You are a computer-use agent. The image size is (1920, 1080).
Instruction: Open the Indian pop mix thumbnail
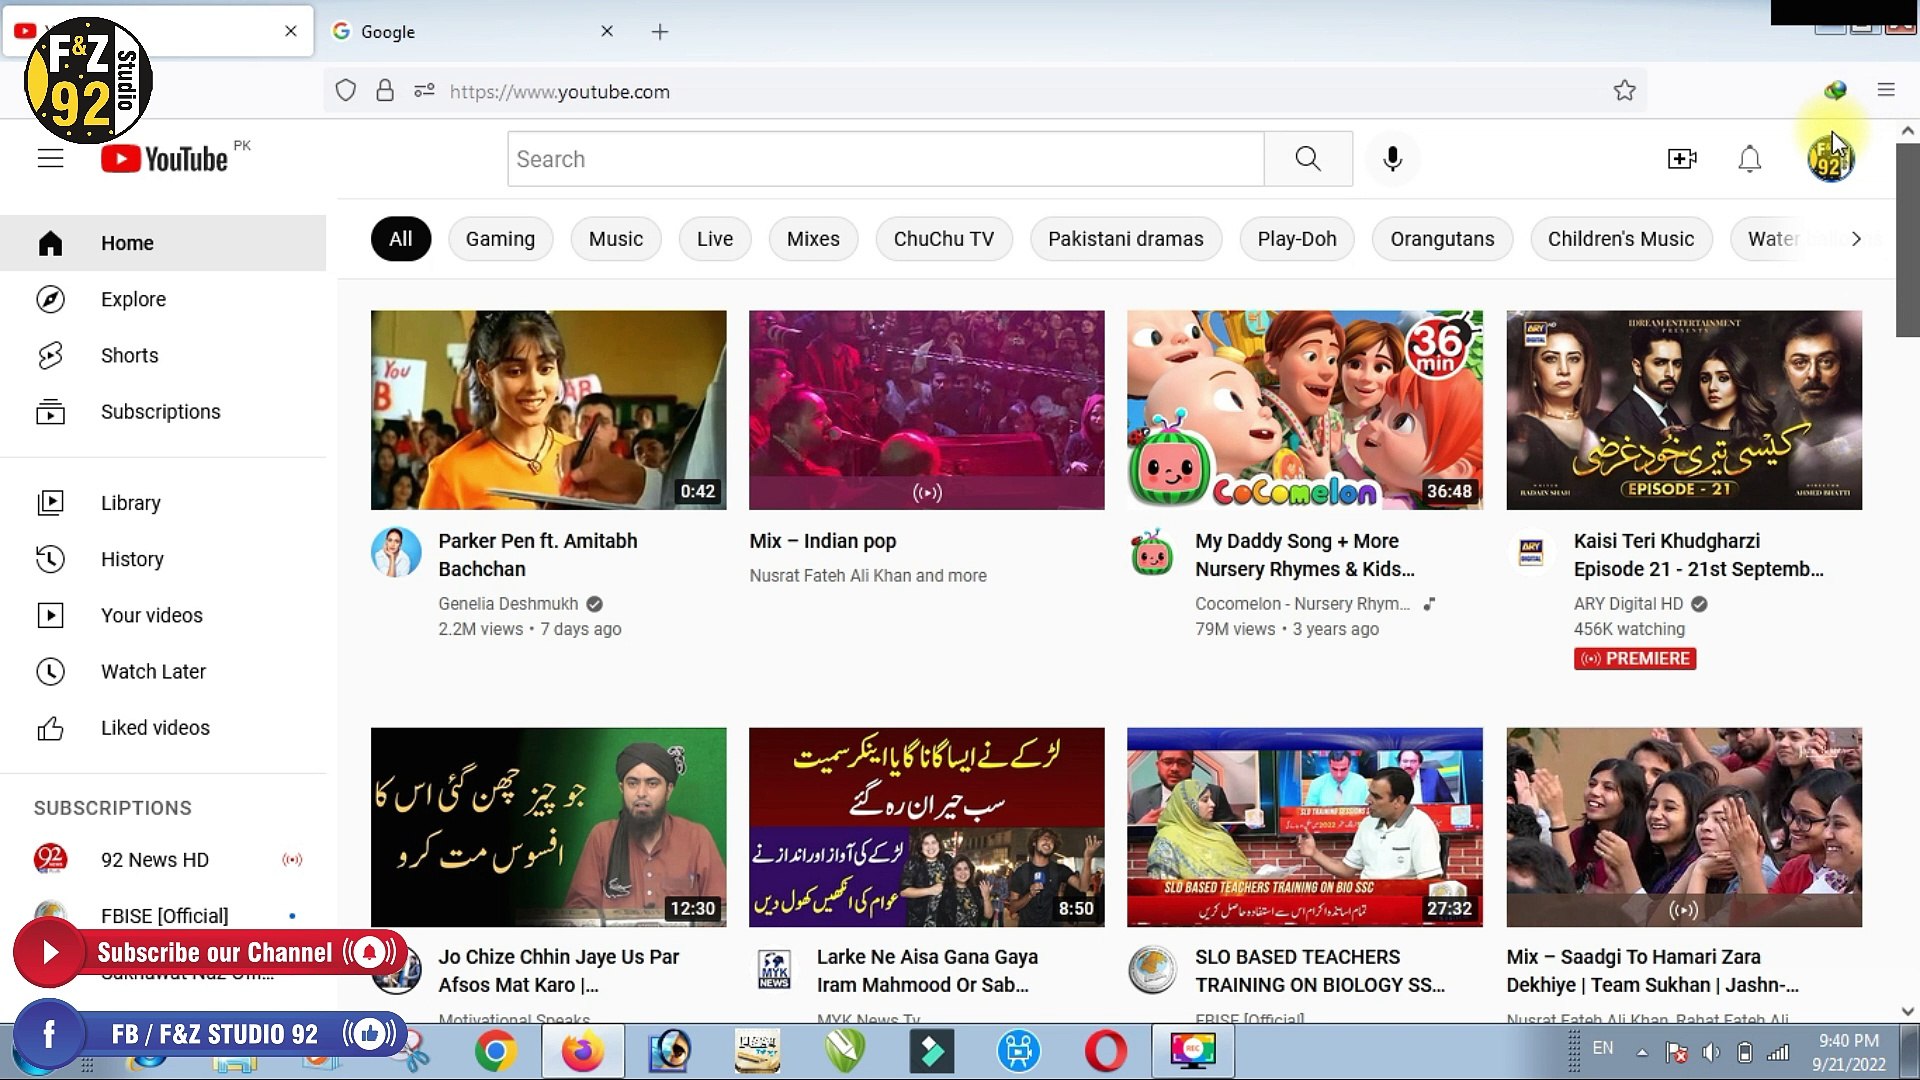pyautogui.click(x=926, y=410)
